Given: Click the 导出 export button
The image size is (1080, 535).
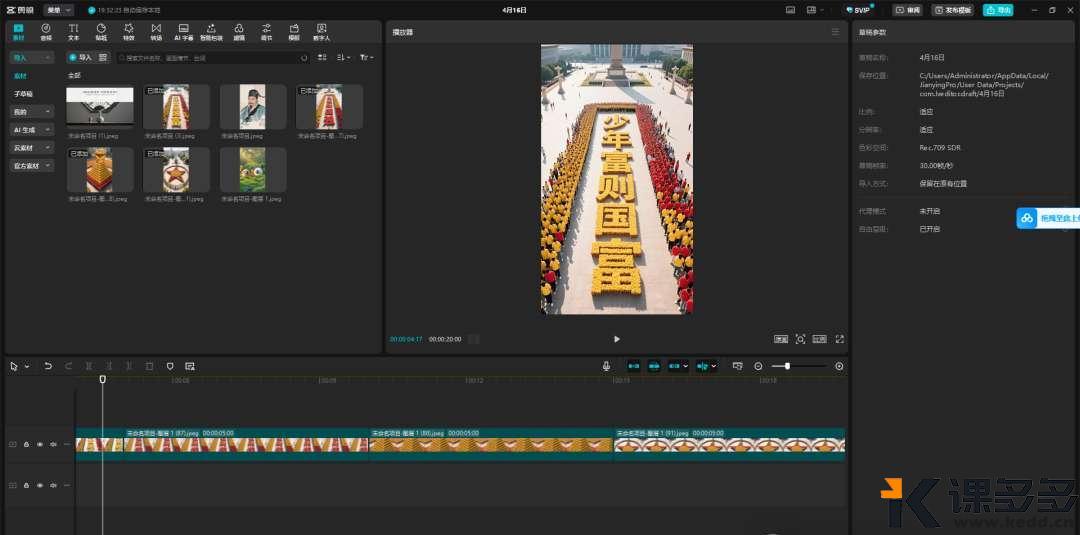Looking at the screenshot, I should pos(997,10).
